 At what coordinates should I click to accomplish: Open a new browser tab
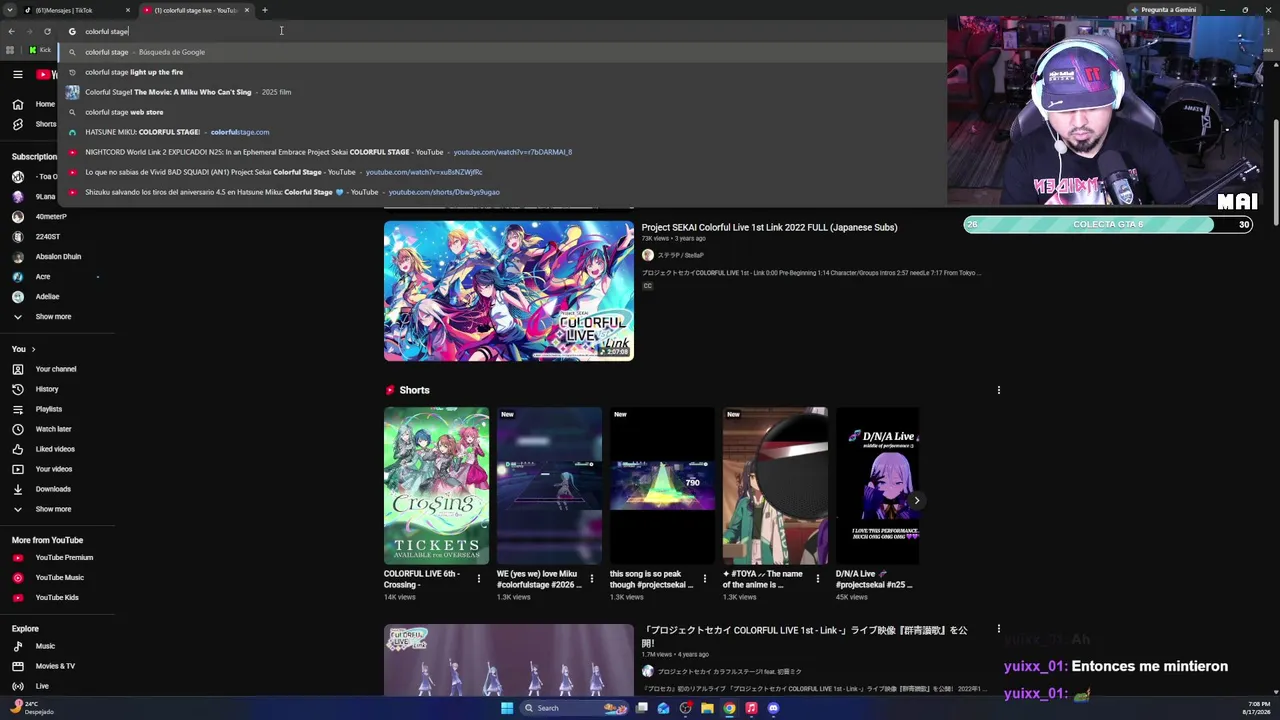[x=265, y=10]
